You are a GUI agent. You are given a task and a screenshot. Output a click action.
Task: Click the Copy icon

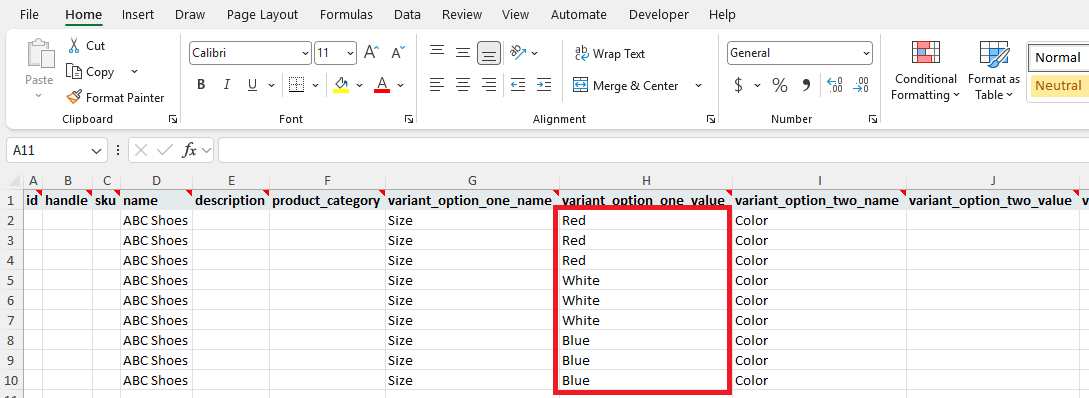click(74, 72)
